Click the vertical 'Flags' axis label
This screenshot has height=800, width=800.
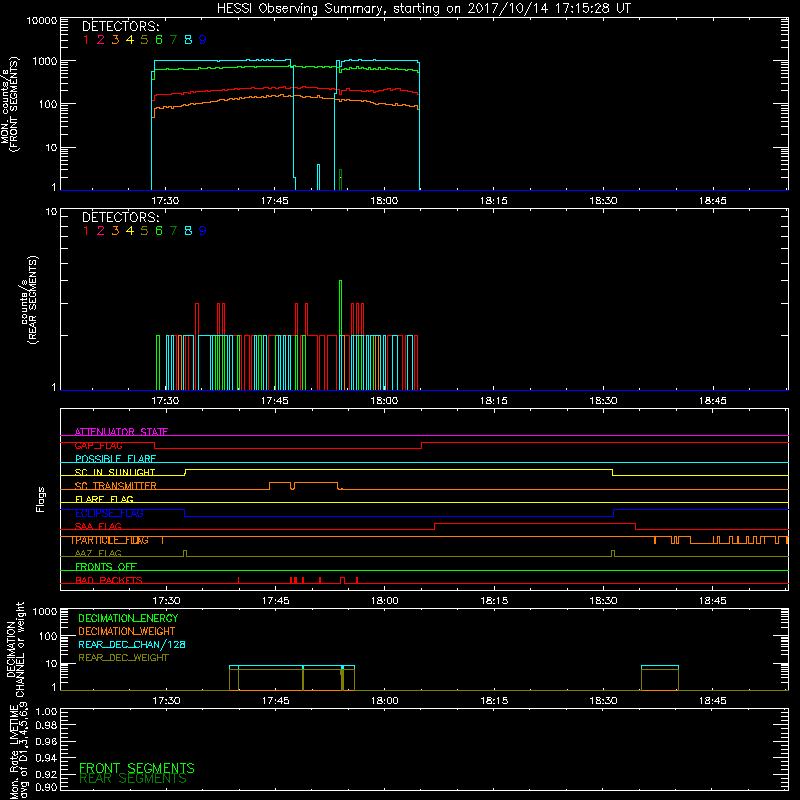pyautogui.click(x=41, y=499)
